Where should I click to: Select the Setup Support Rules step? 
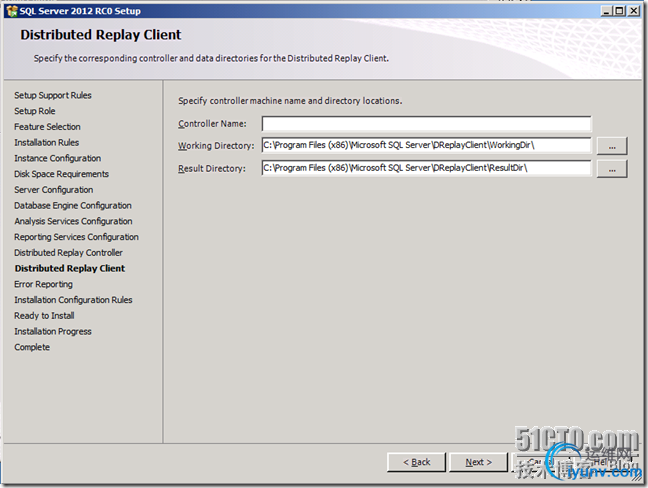[x=53, y=95]
